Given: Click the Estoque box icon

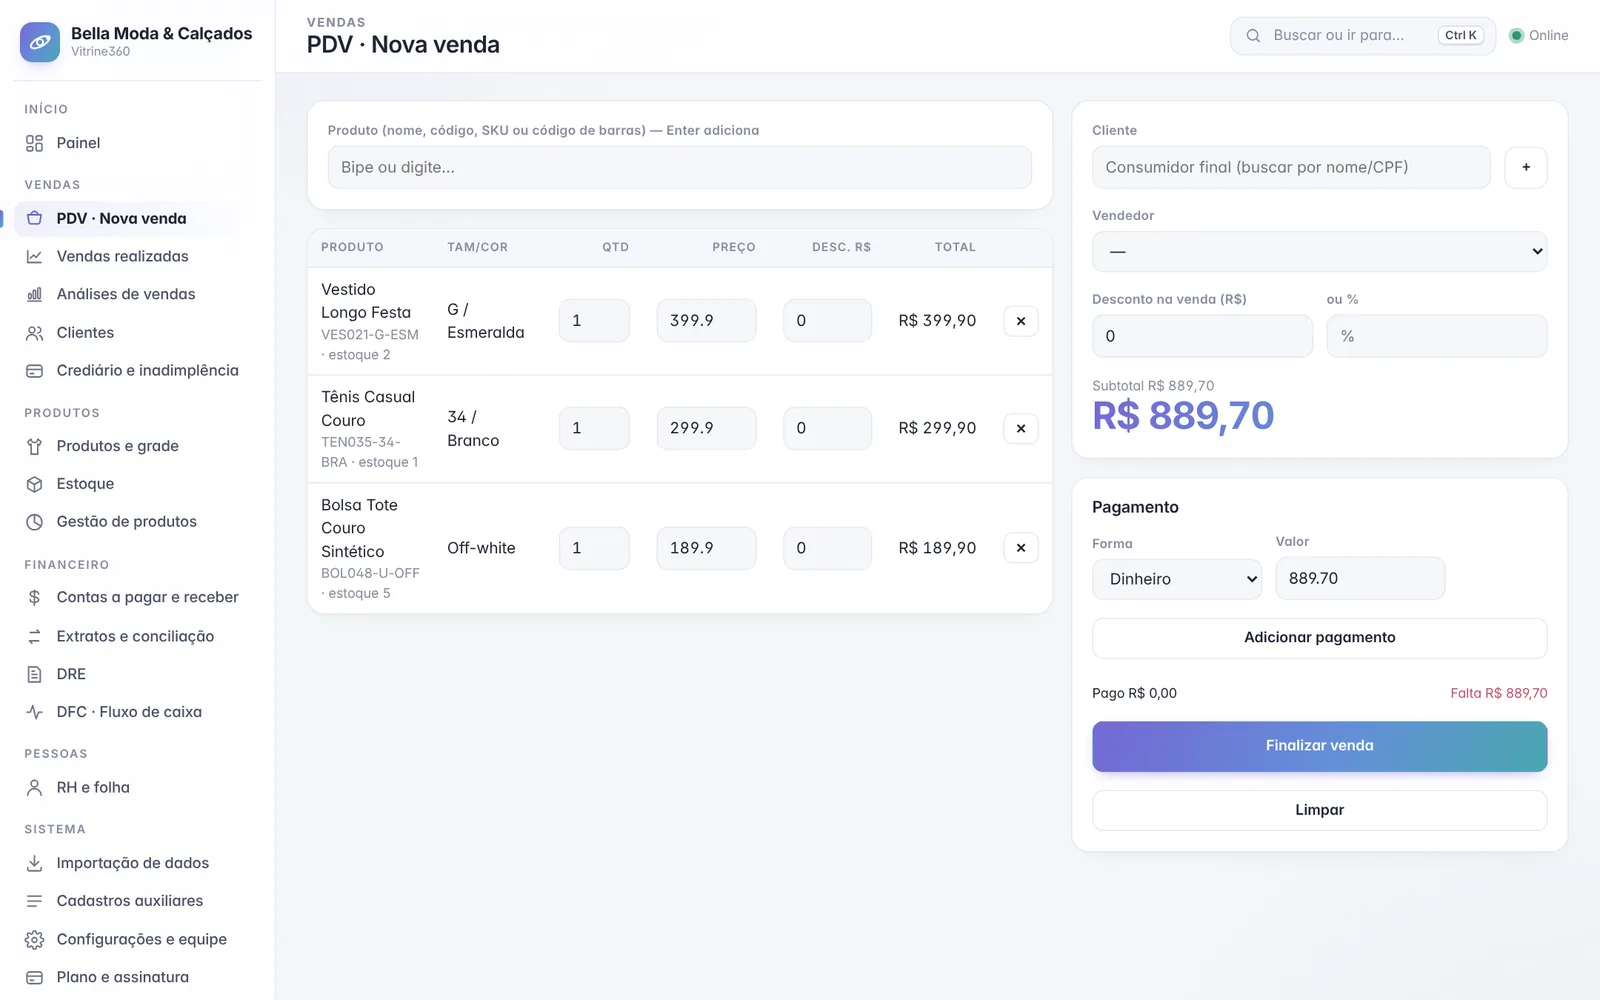Looking at the screenshot, I should (x=34, y=484).
